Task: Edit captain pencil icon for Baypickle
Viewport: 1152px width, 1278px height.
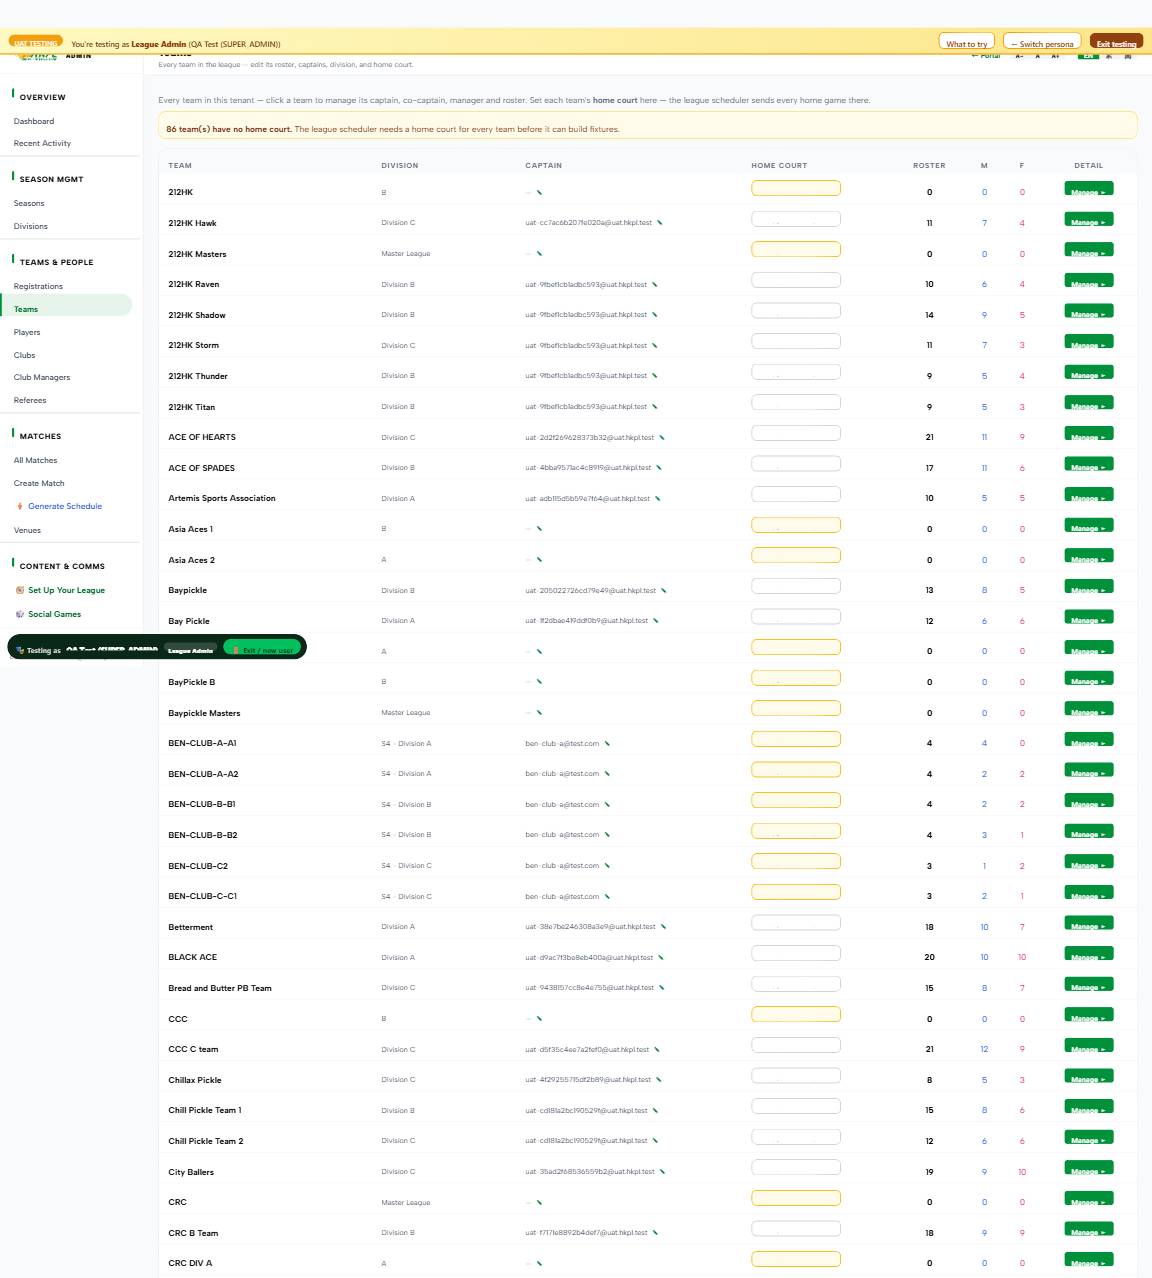Action: pos(663,590)
